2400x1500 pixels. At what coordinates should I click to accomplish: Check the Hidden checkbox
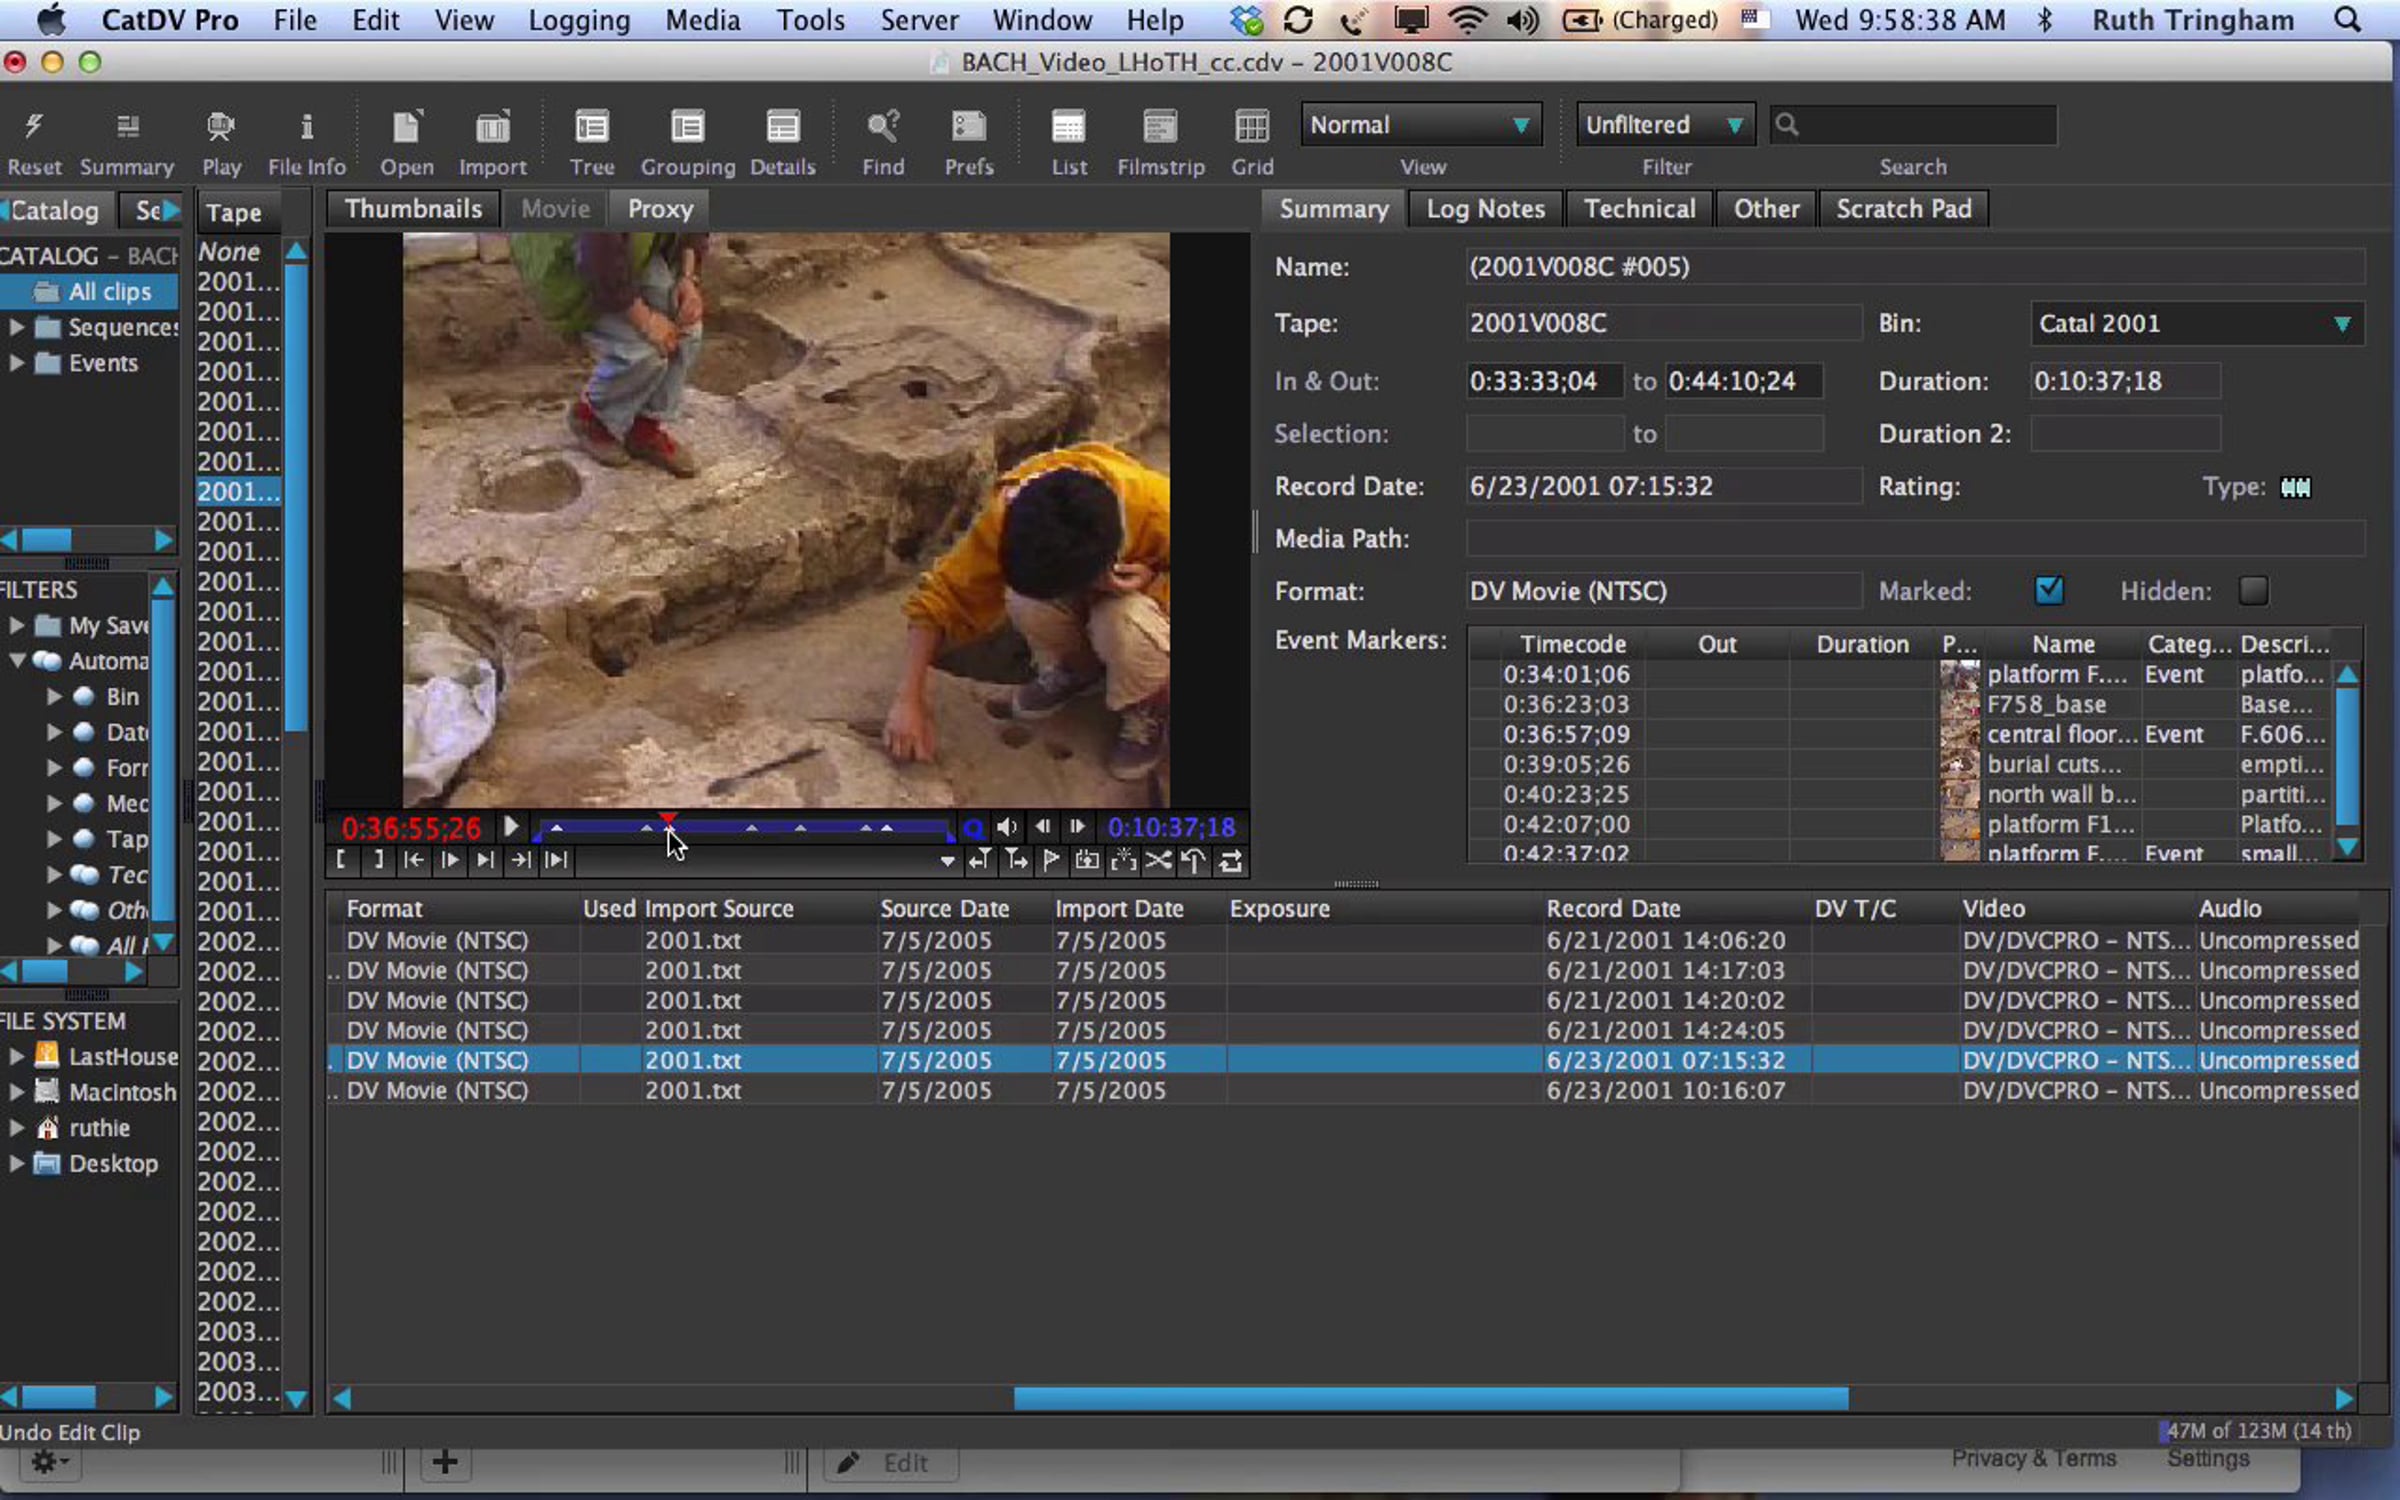point(2252,591)
